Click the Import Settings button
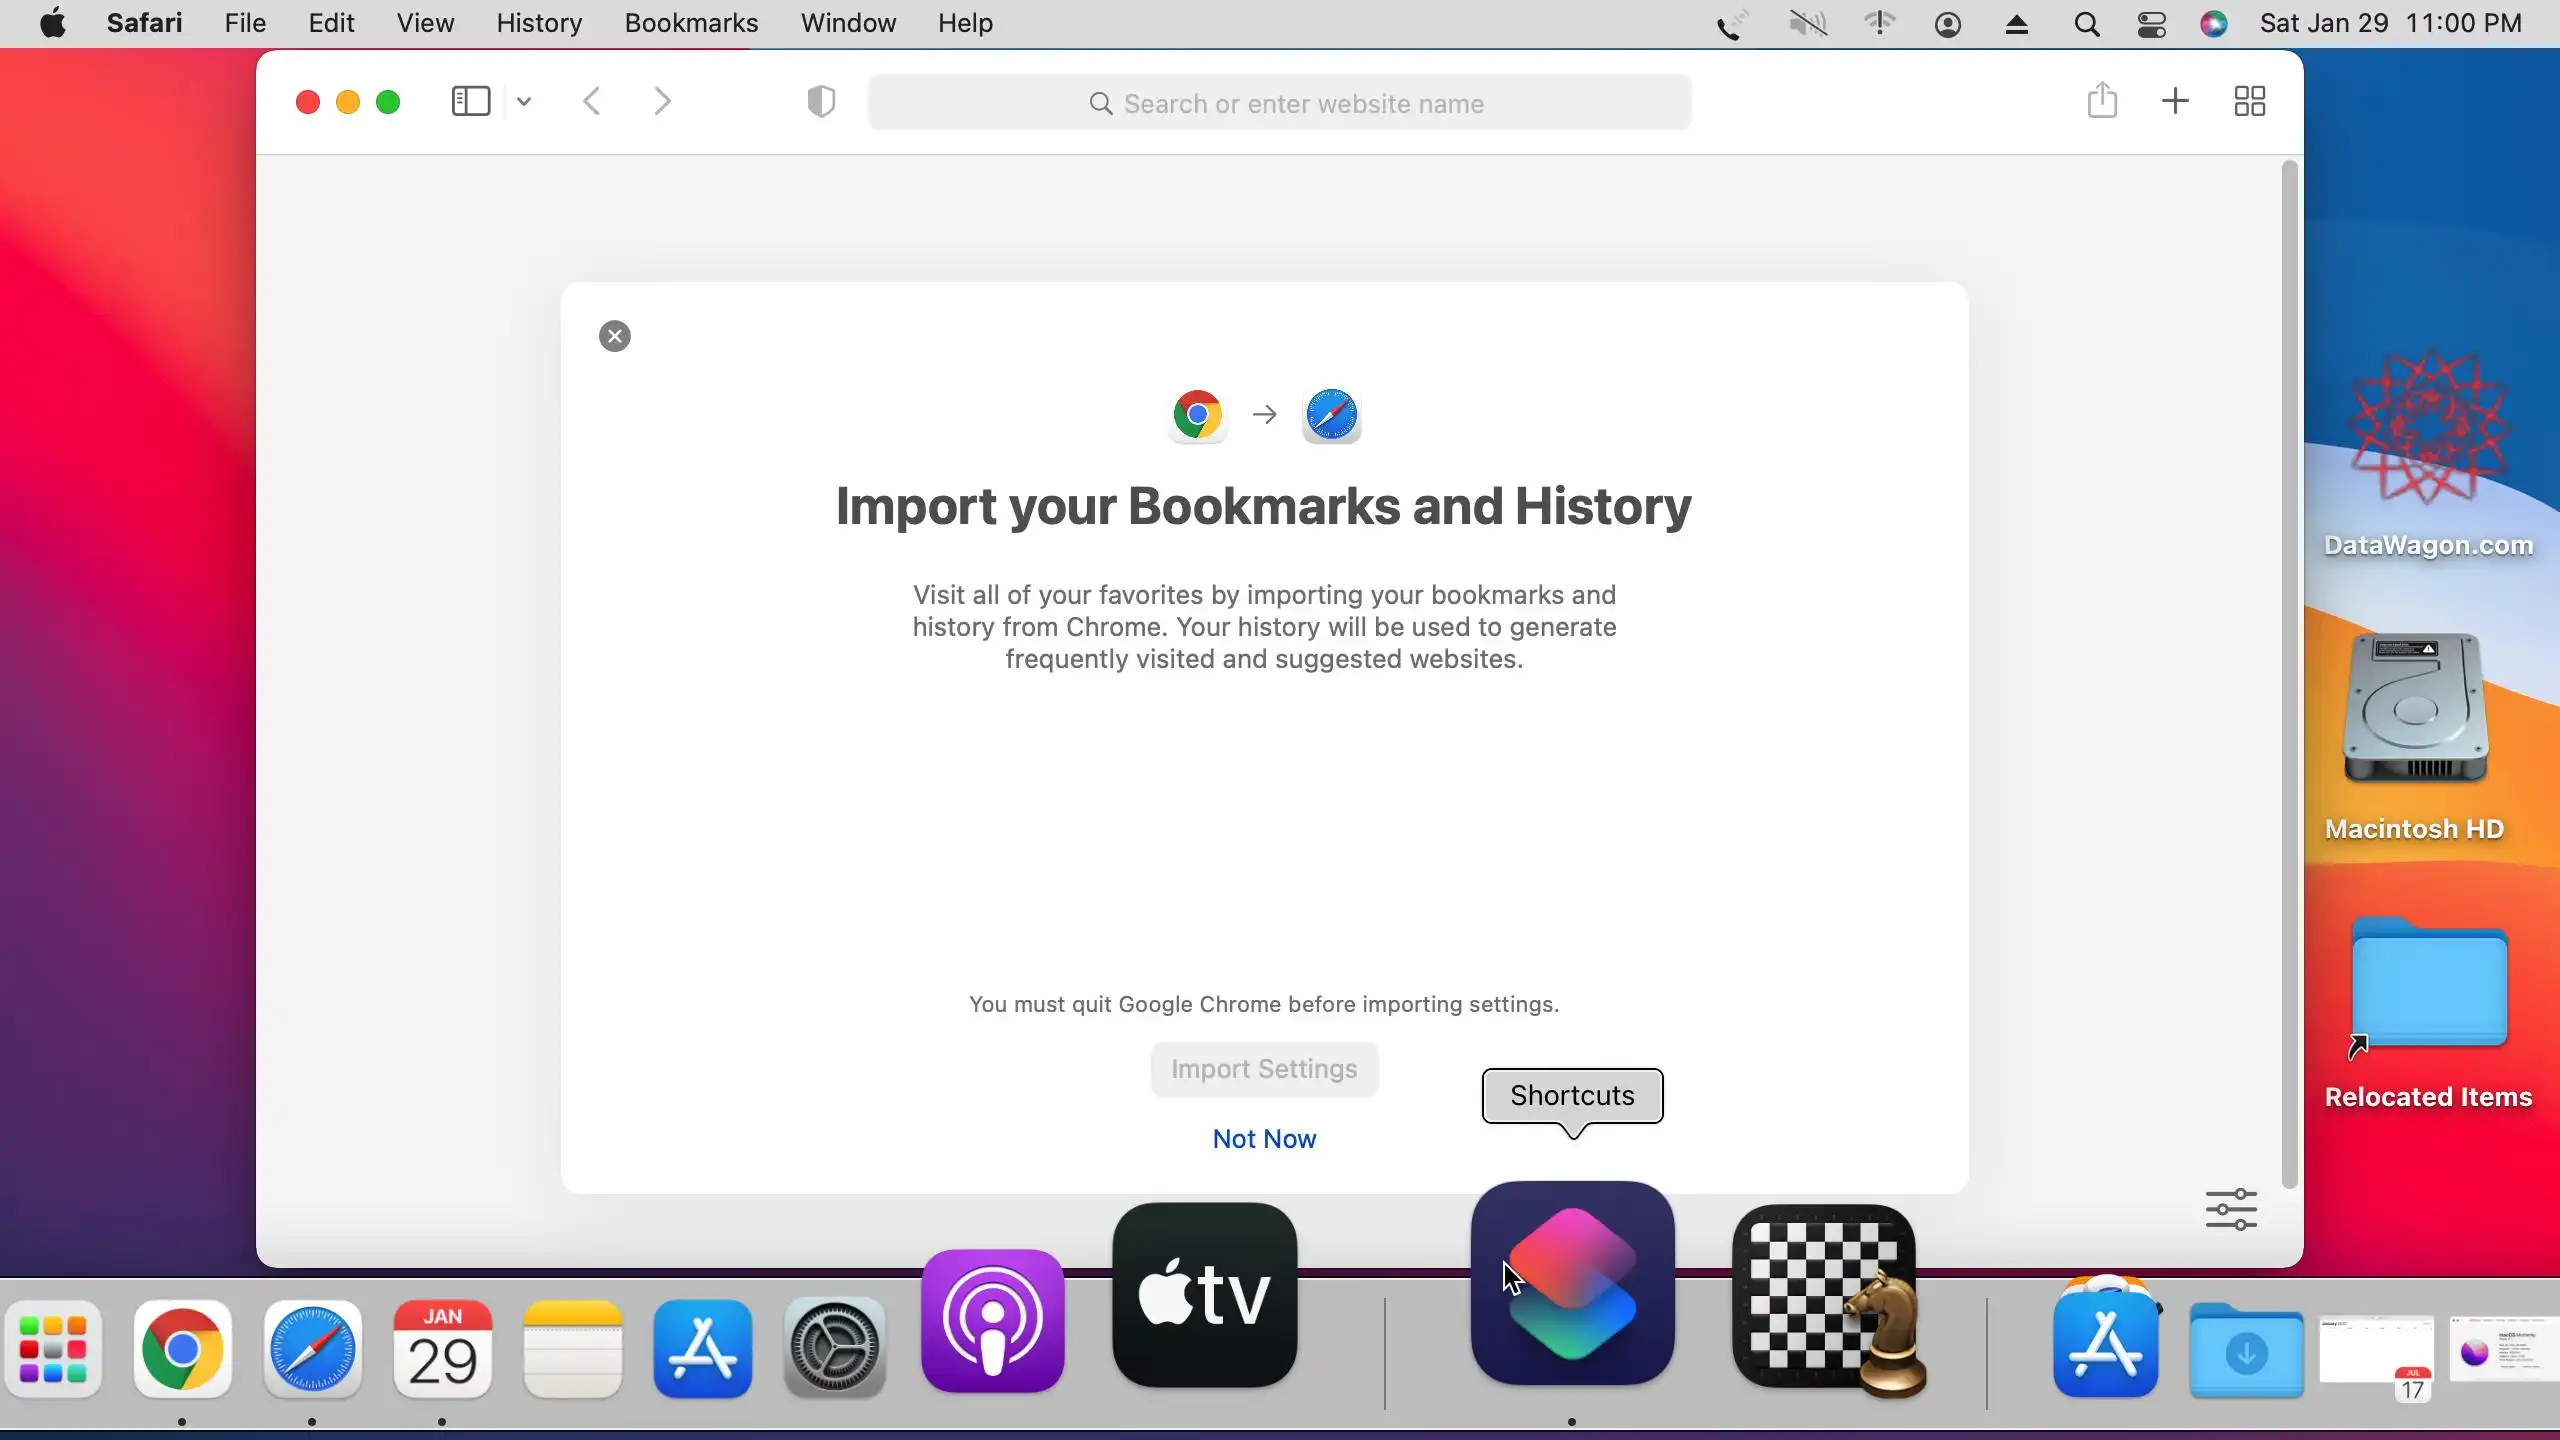2560x1440 pixels. click(x=1264, y=1069)
